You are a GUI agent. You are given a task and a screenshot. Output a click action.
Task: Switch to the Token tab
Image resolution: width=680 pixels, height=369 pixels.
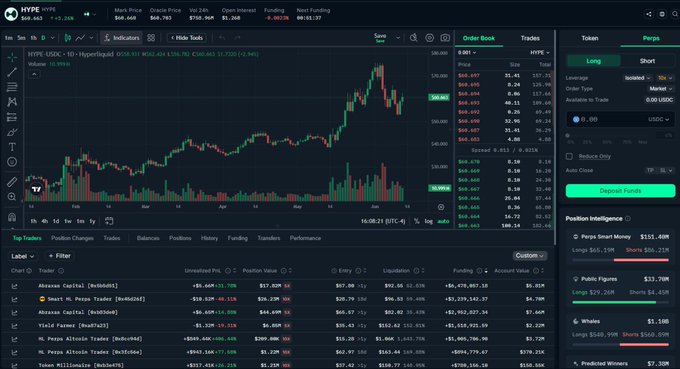coord(590,38)
